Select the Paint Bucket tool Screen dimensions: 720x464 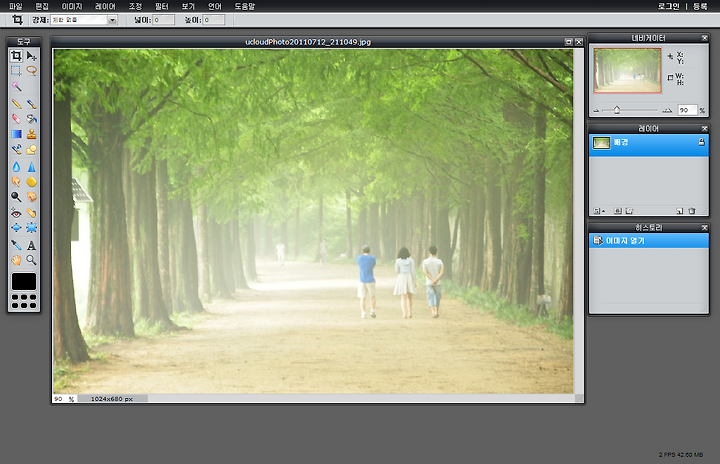[31, 119]
